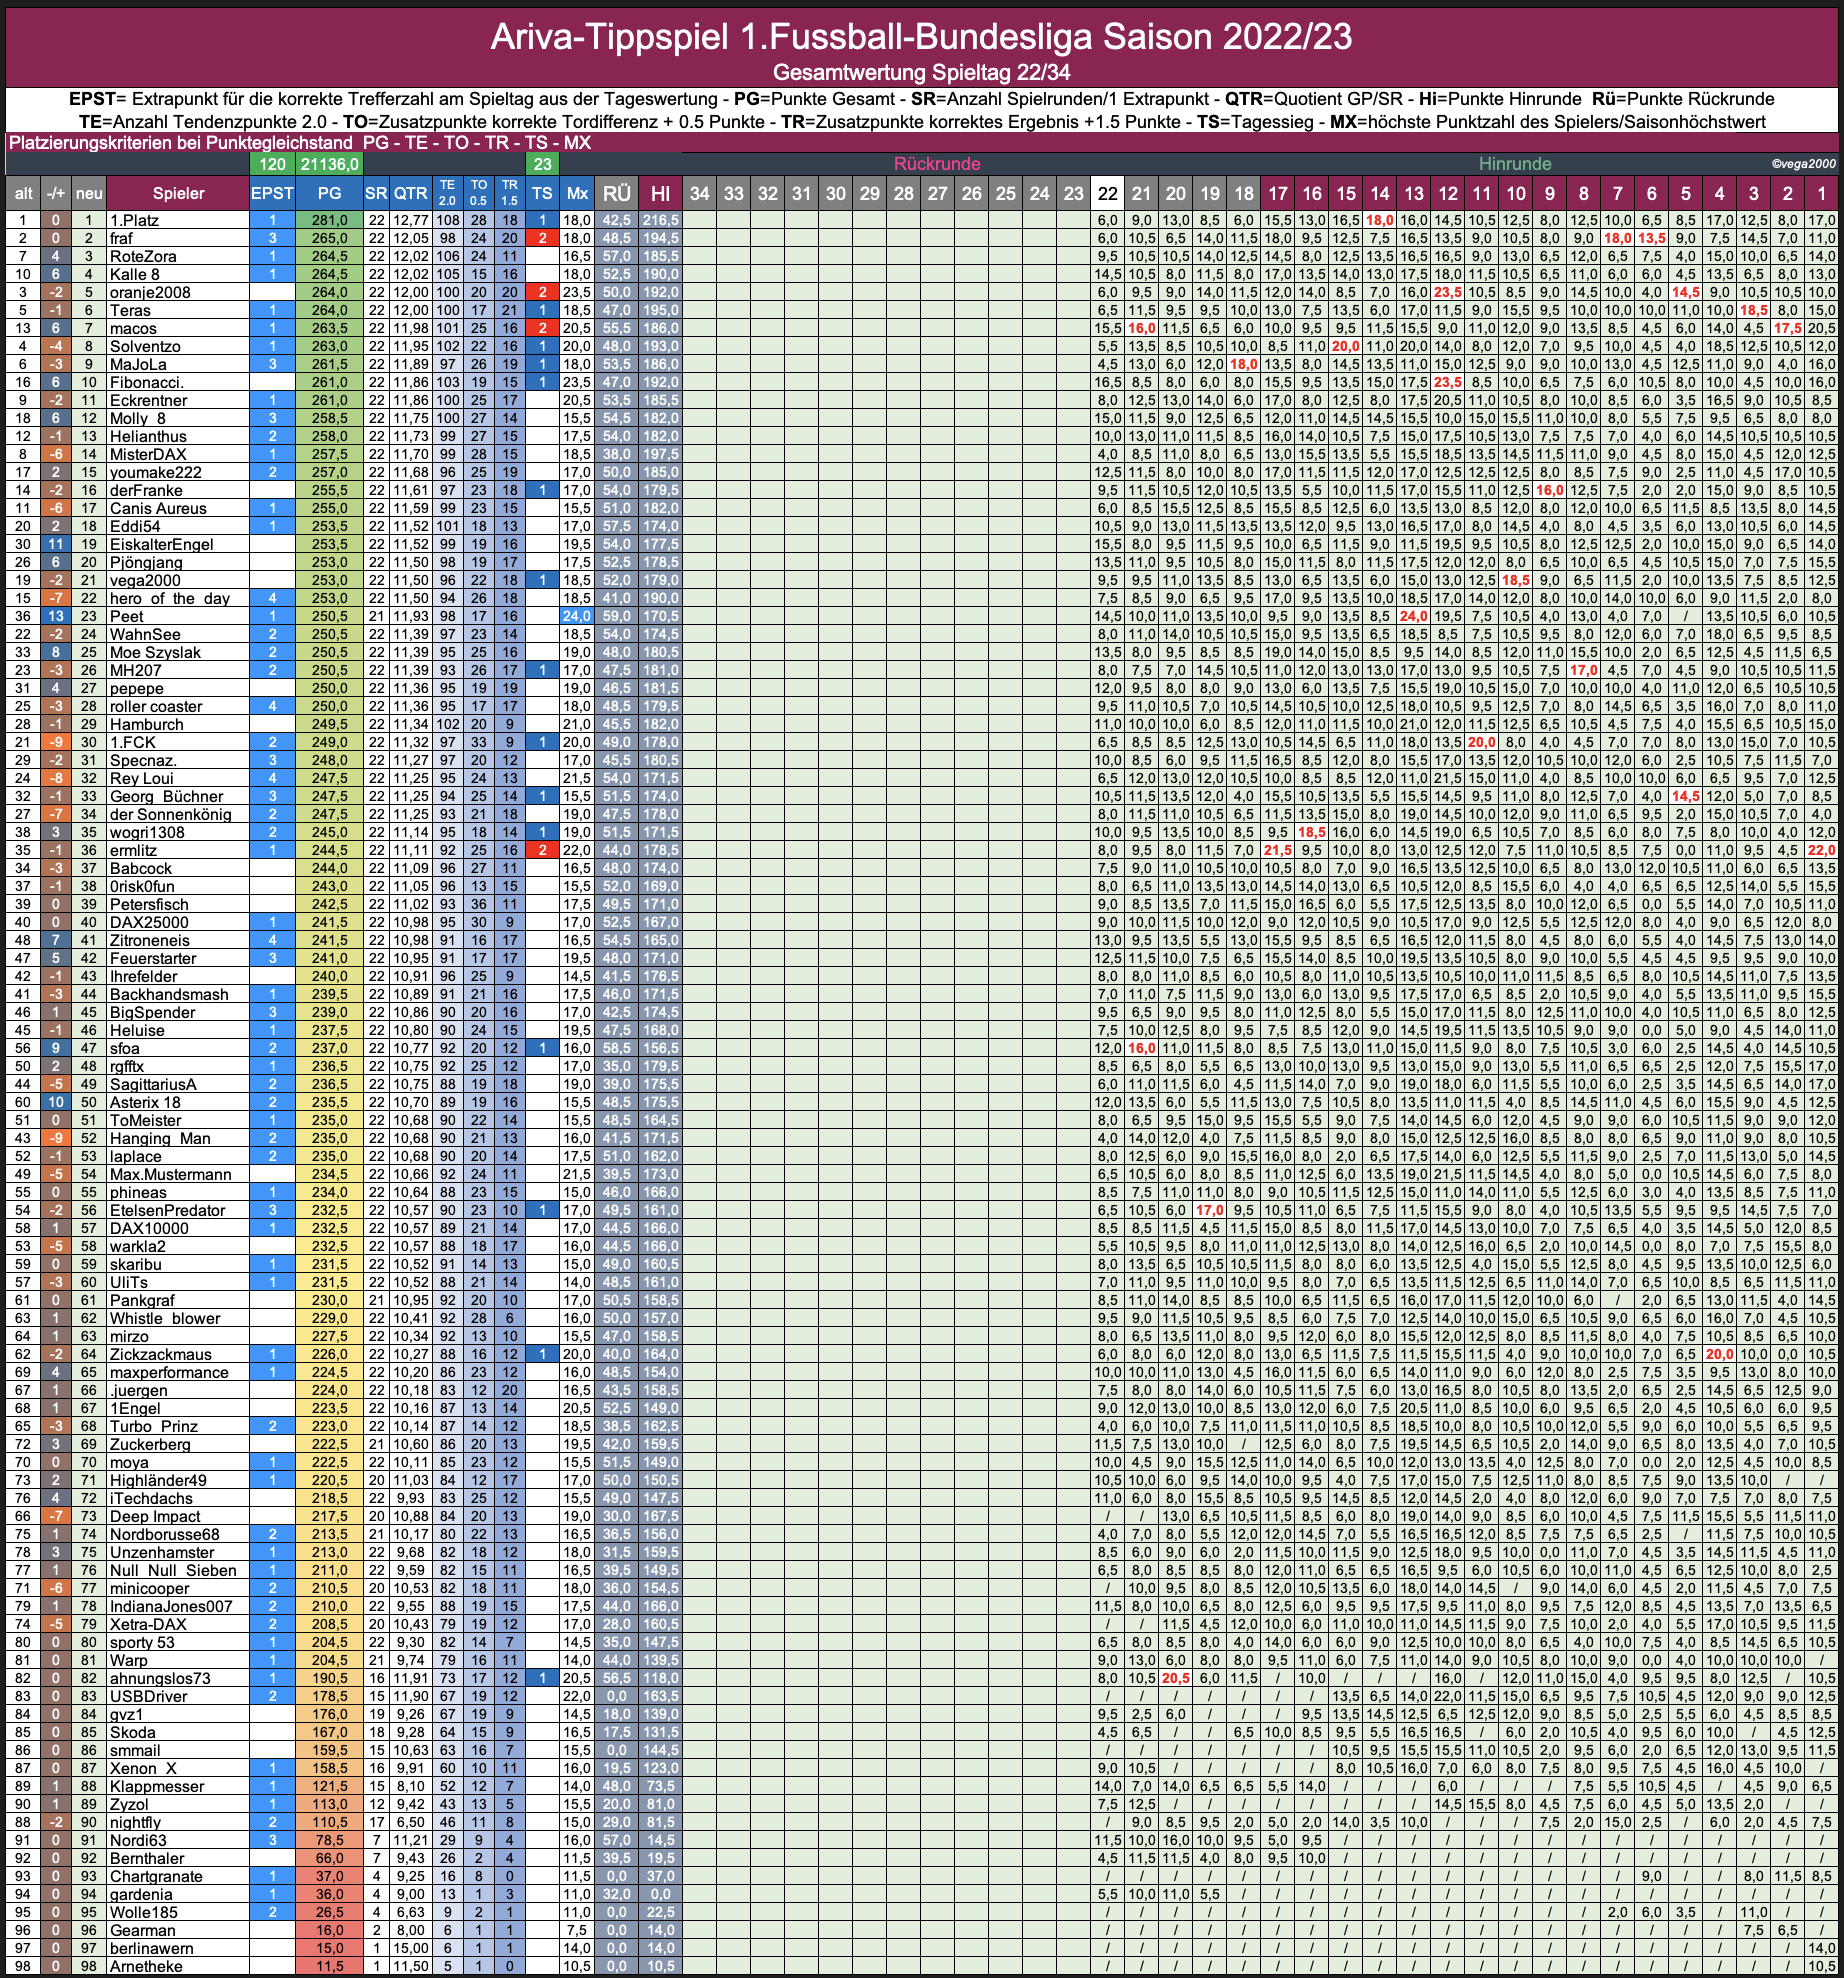Select the '-/+' column header
Viewport: 1844px width, 1978px height.
coord(56,194)
